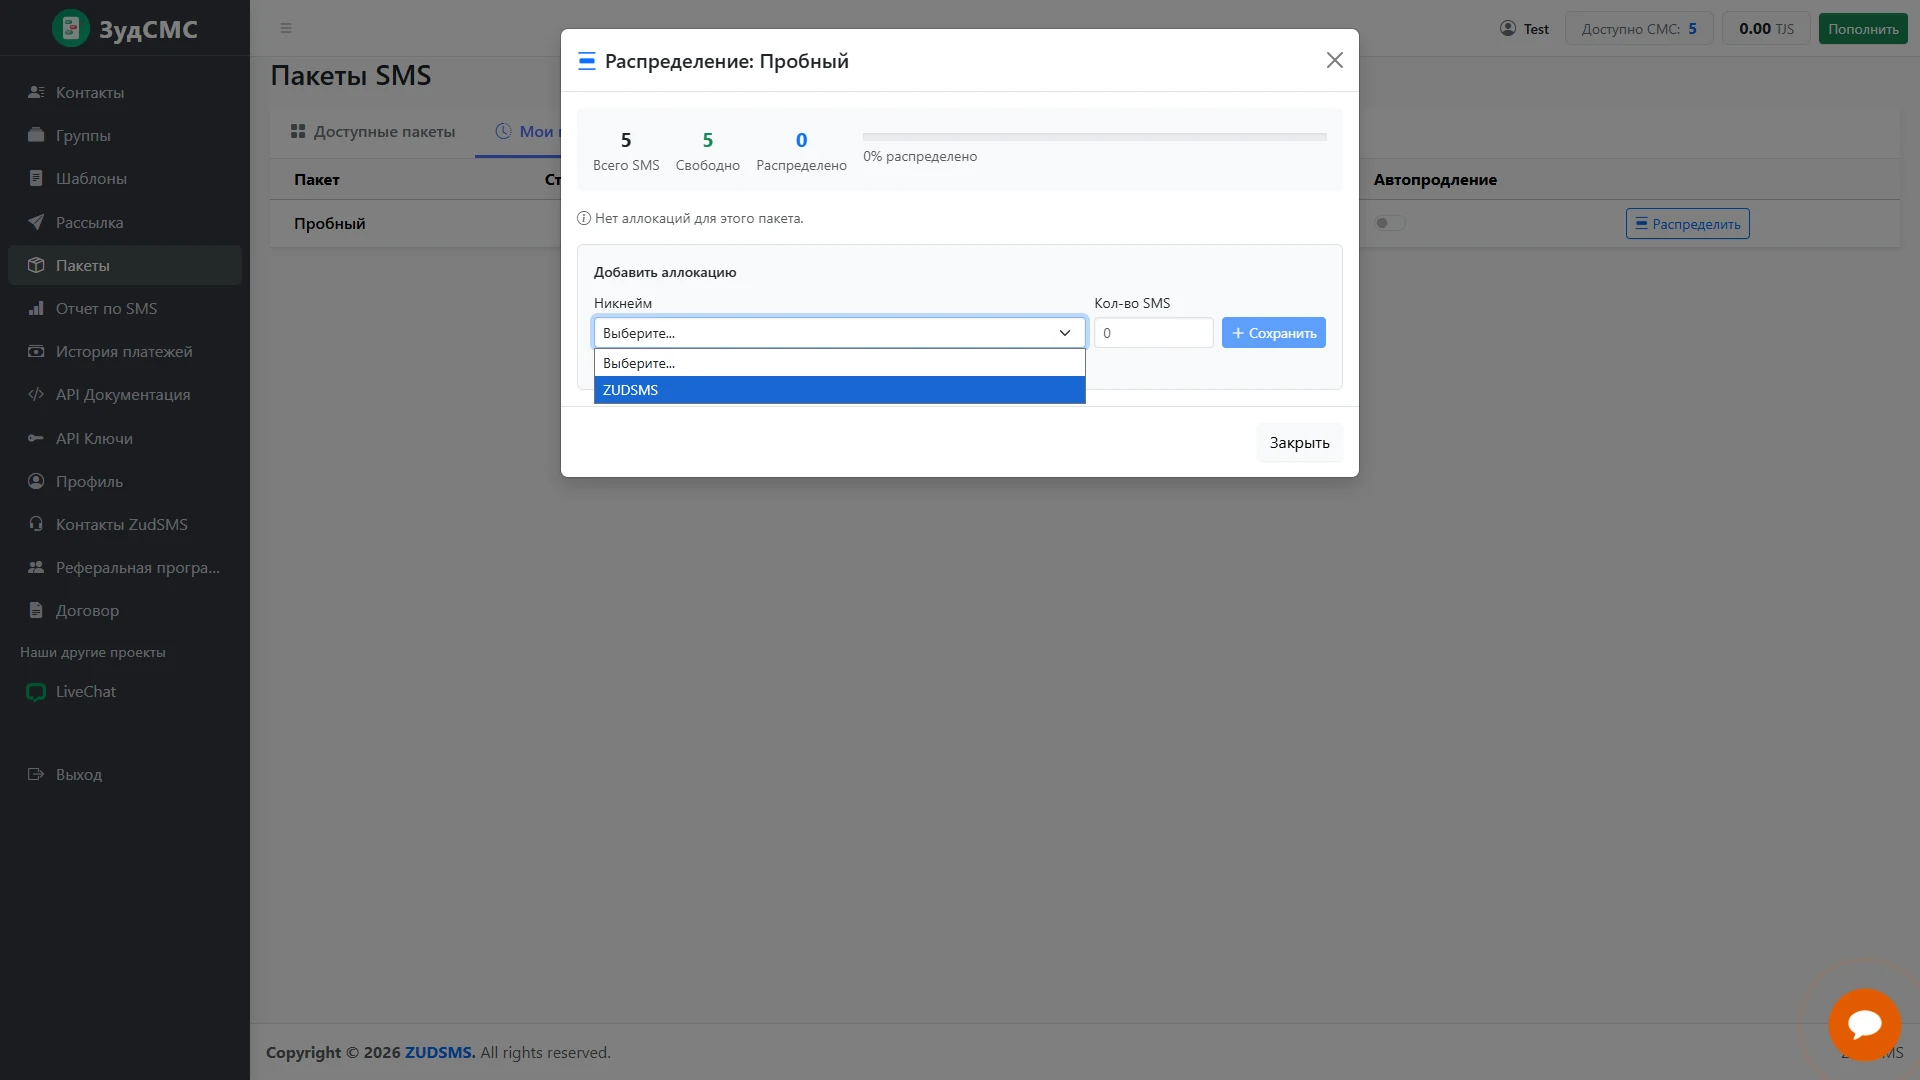Click the Кол-во SMS input field
This screenshot has height=1080, width=1920.
[x=1154, y=333]
